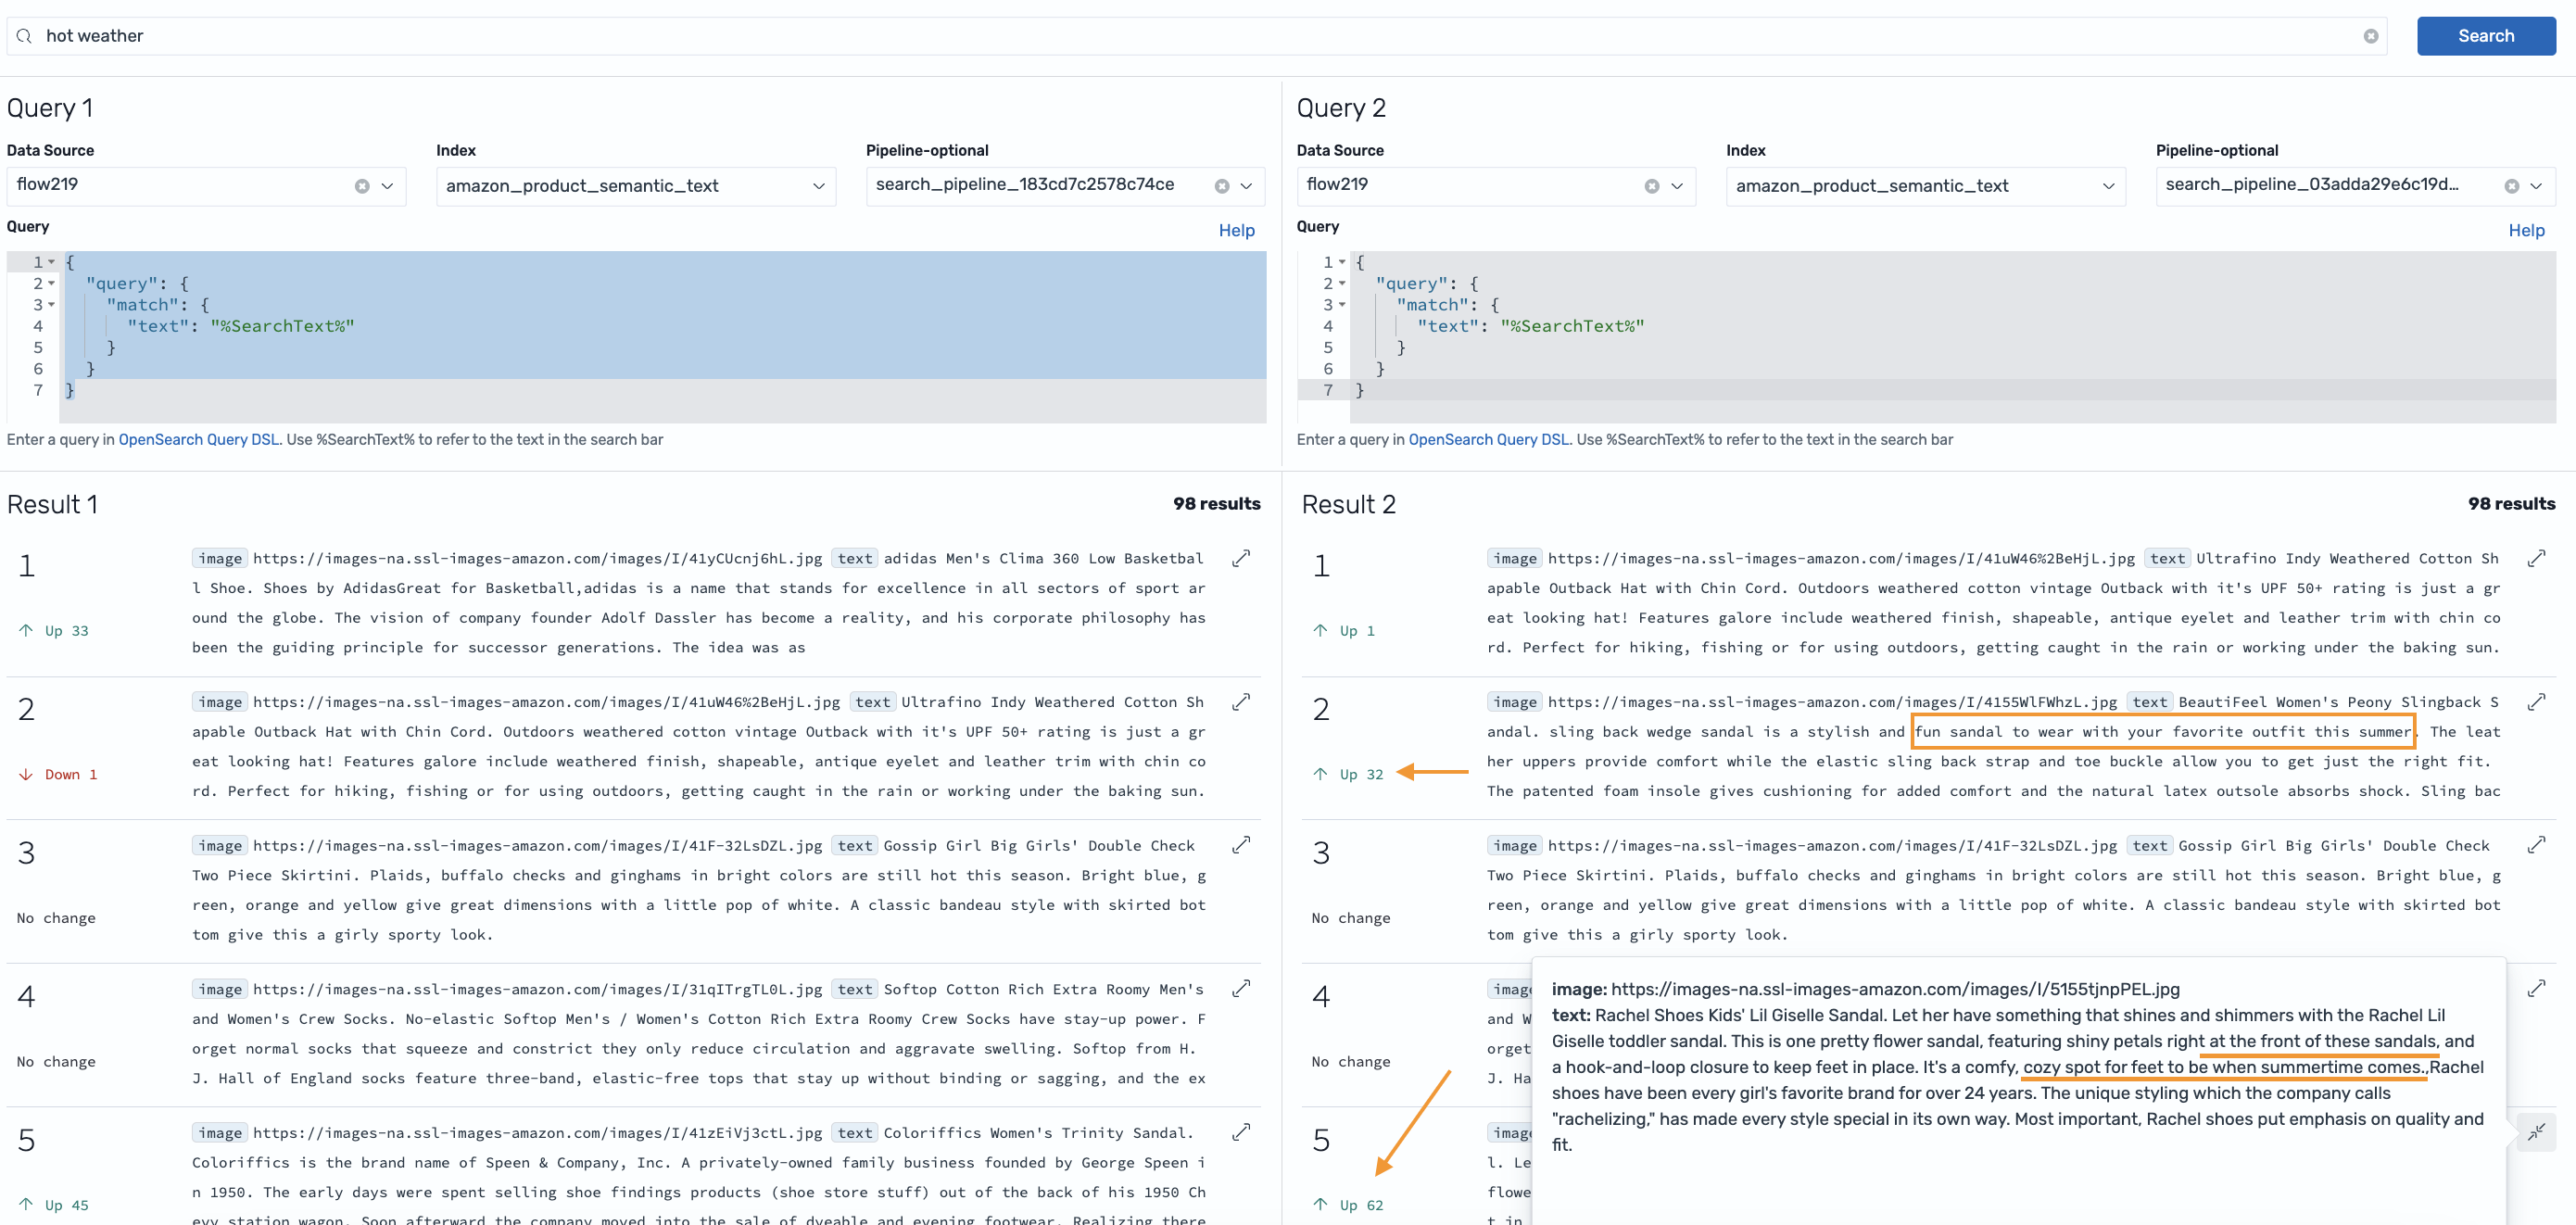Open Query 2 Data Source dropdown
The height and width of the screenshot is (1225, 2576).
click(x=1677, y=186)
